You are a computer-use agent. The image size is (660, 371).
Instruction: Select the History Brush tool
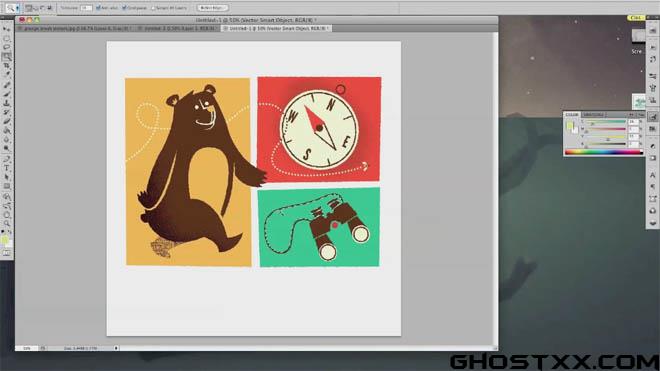pyautogui.click(x=6, y=112)
